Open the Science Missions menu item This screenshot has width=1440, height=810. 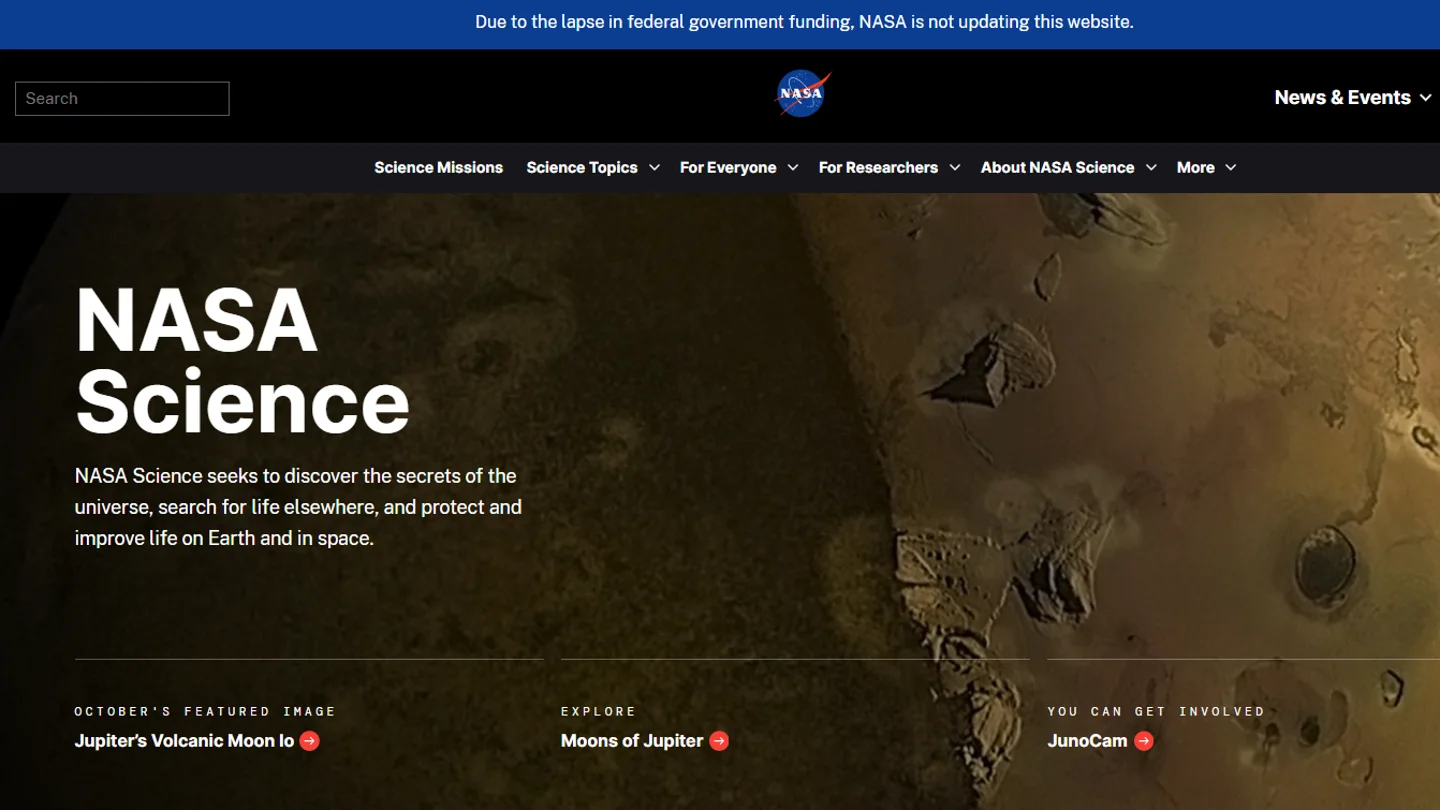438,168
